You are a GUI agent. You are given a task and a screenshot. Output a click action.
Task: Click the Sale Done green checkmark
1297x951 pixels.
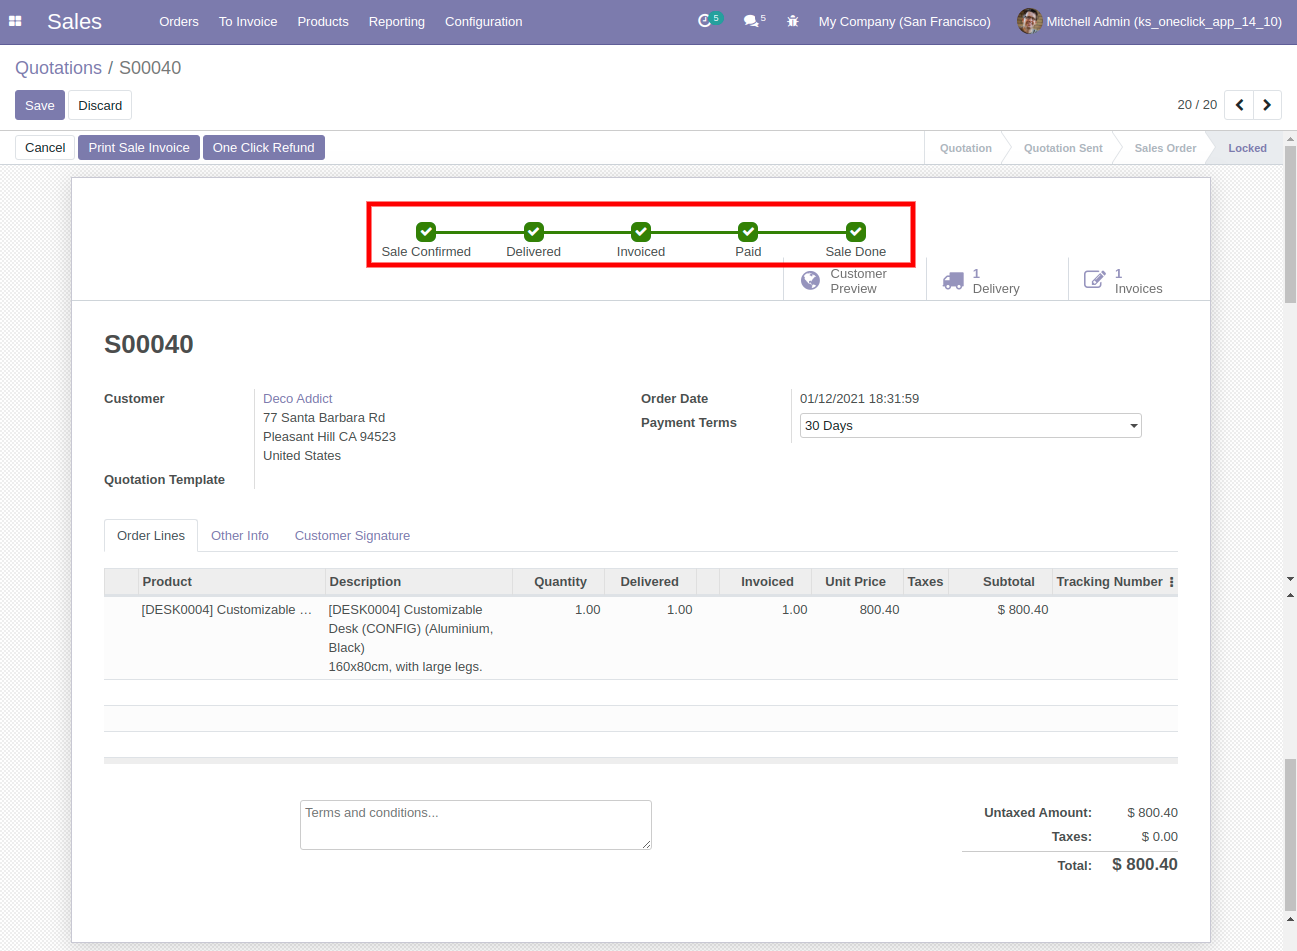856,232
